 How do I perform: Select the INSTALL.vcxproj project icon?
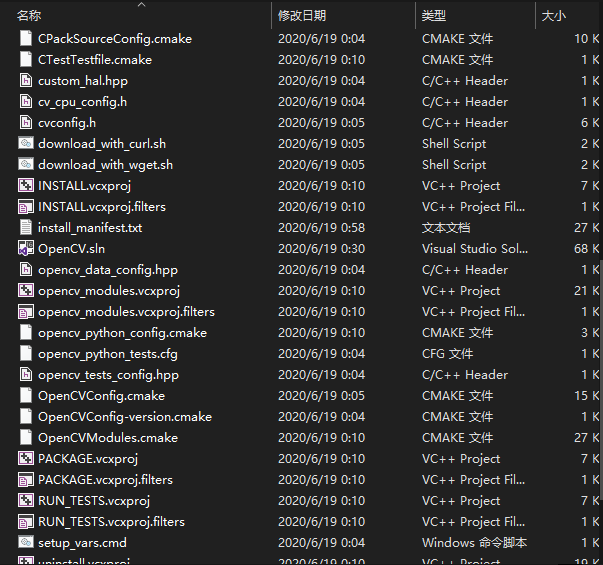tap(26, 185)
